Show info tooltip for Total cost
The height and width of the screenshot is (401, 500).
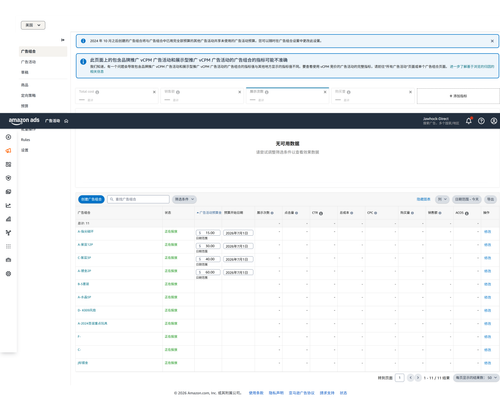click(x=97, y=92)
